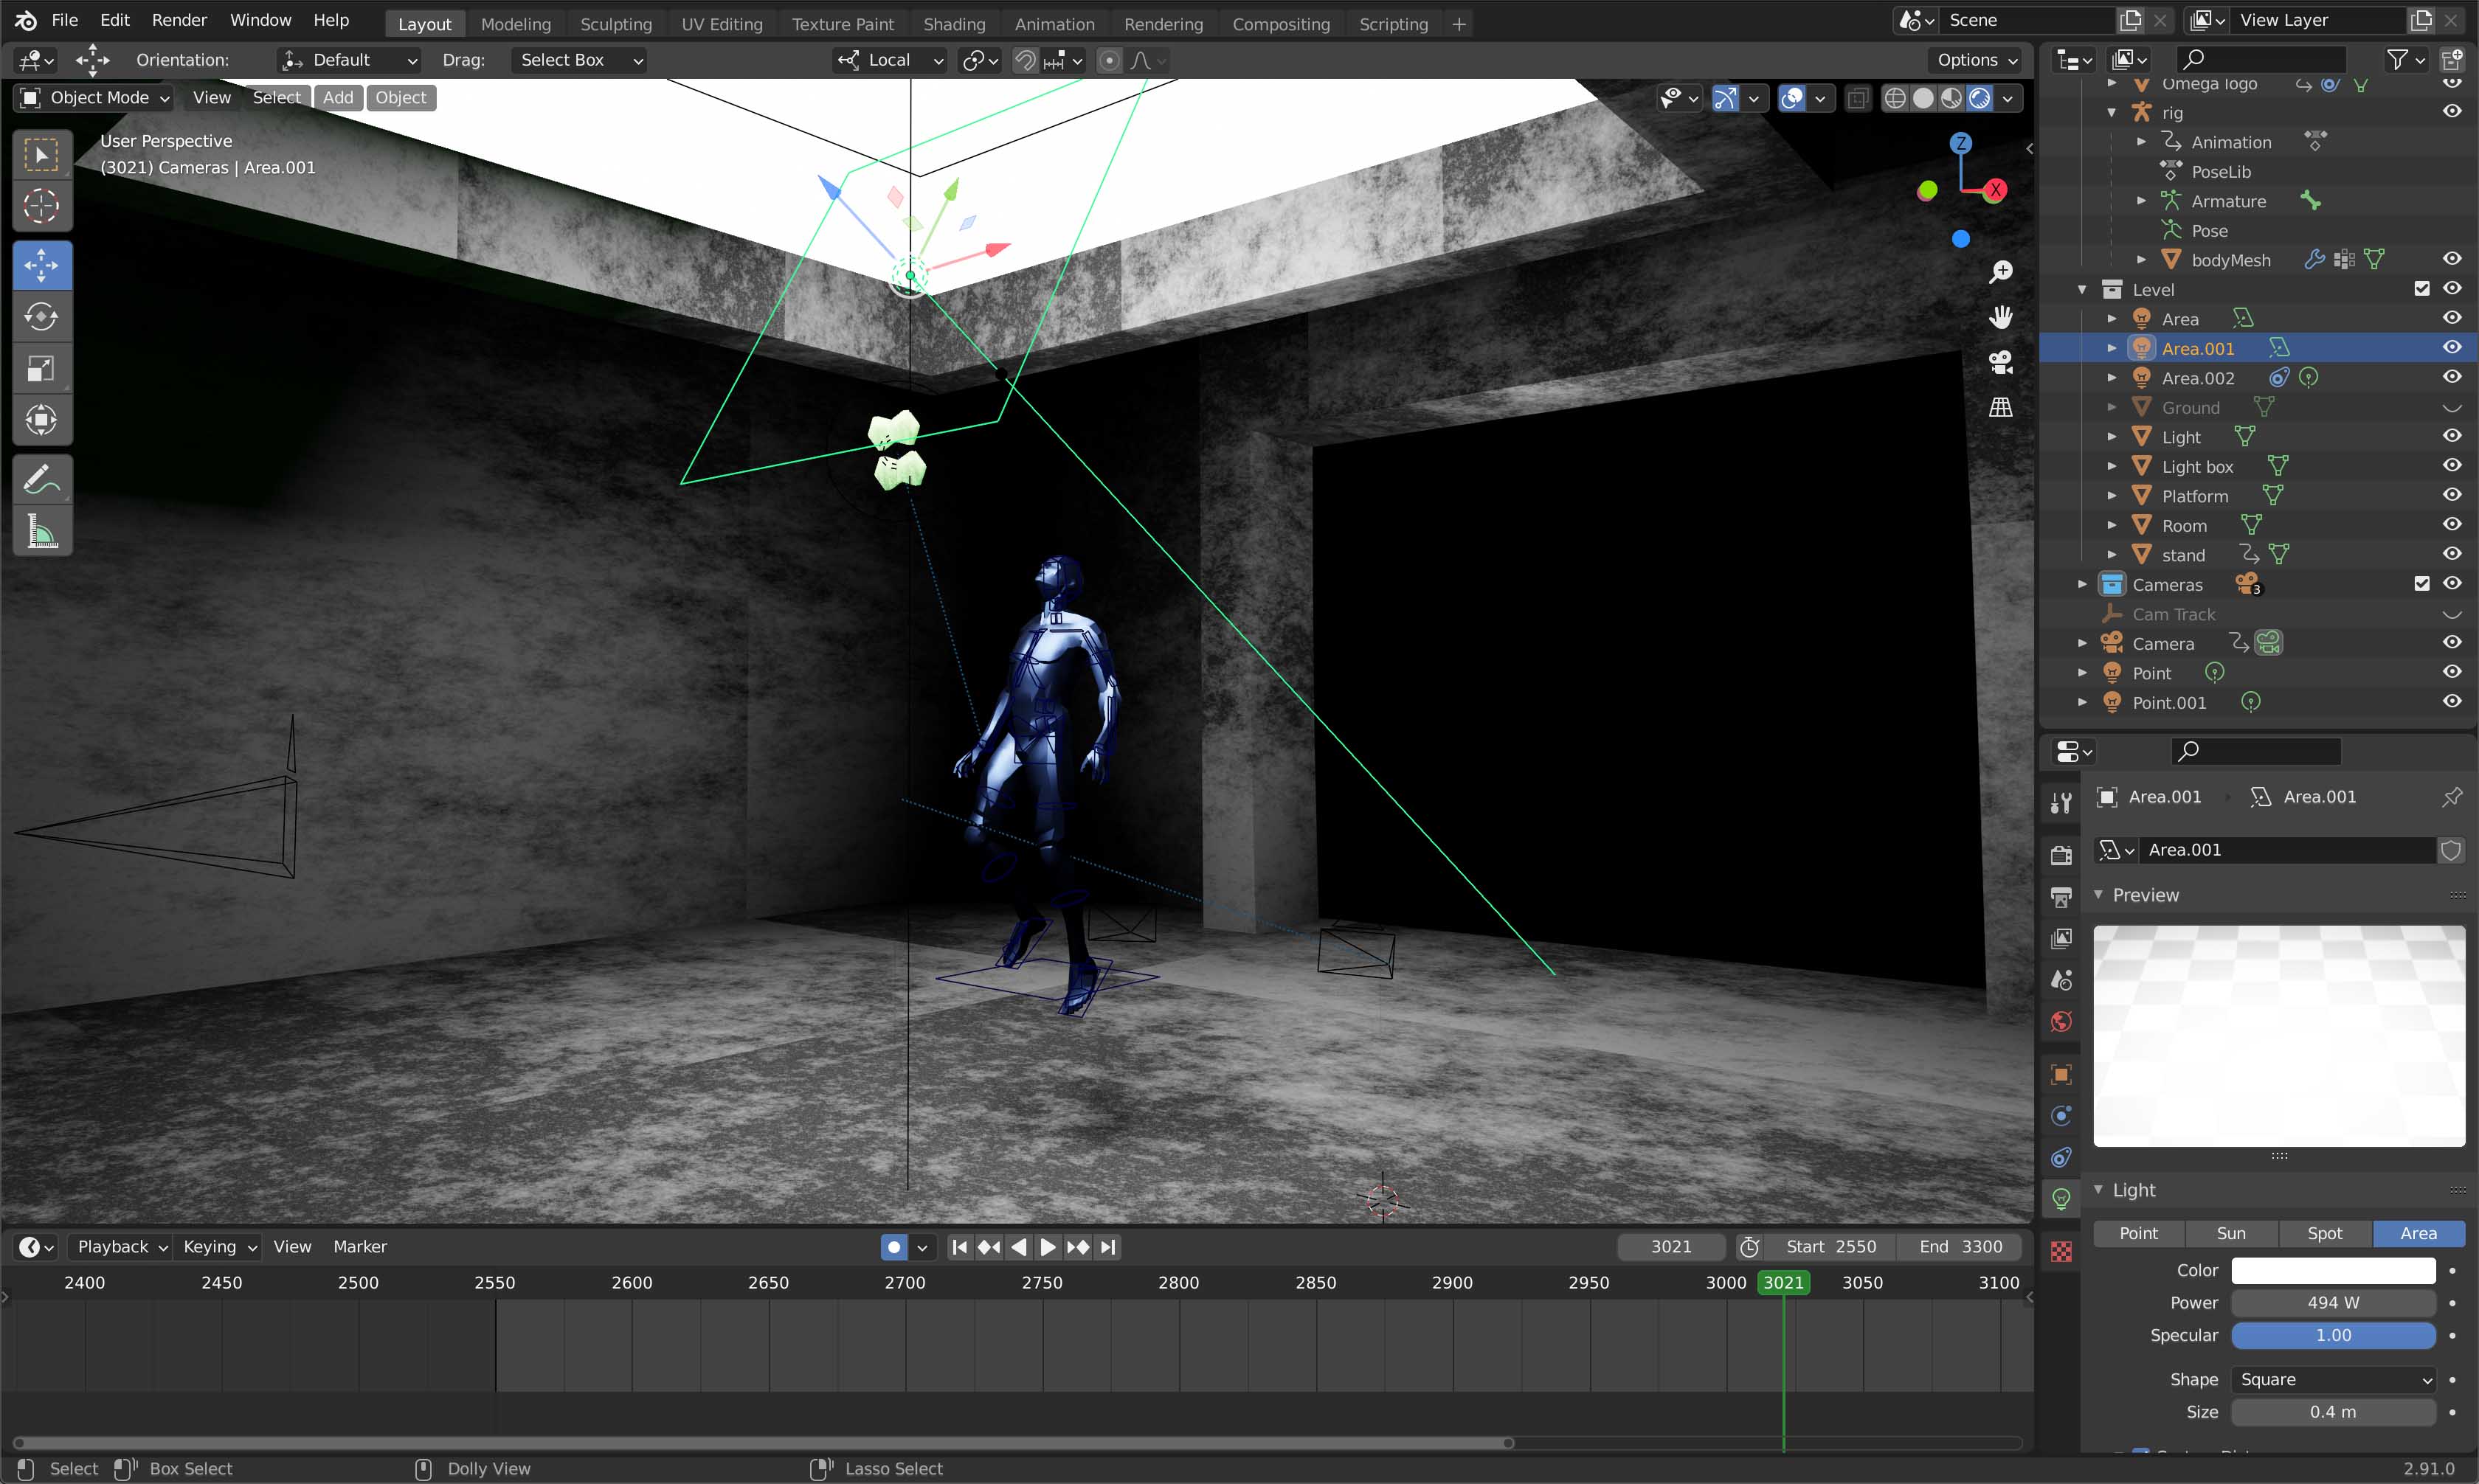Switch perspective/orthographic grid icon
The height and width of the screenshot is (1484, 2479).
[x=2001, y=407]
